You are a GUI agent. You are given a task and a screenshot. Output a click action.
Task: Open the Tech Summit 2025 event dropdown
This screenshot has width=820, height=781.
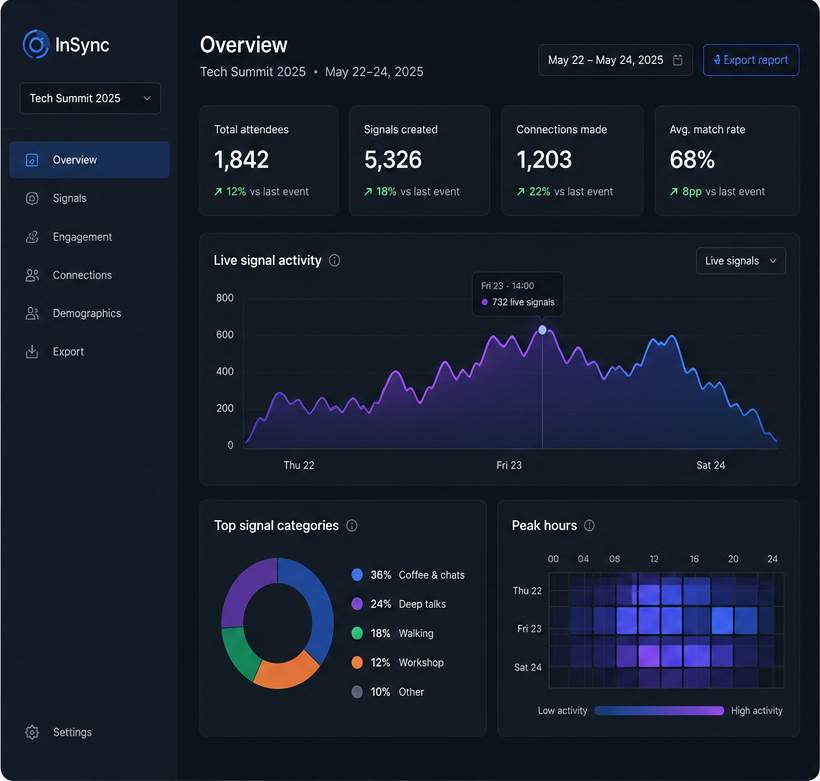[x=90, y=98]
